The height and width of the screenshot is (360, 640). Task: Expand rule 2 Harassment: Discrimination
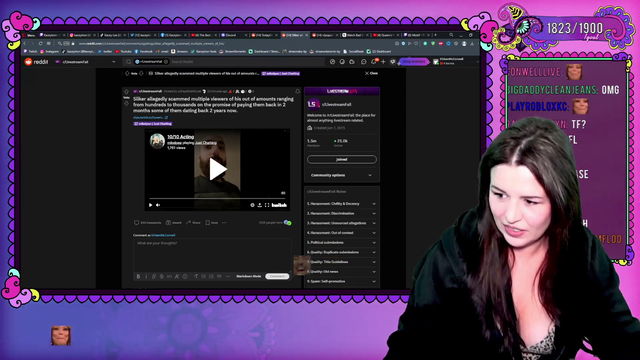tap(341, 213)
